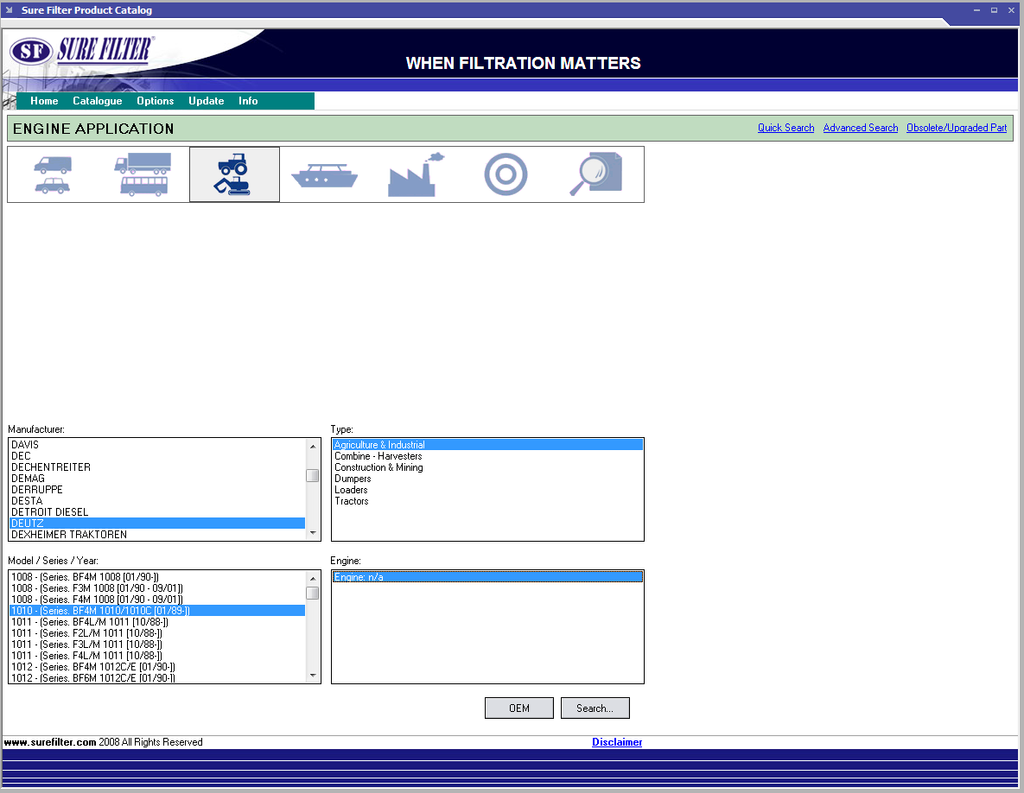Open the Quick Search link
The width and height of the screenshot is (1024, 793).
point(786,127)
